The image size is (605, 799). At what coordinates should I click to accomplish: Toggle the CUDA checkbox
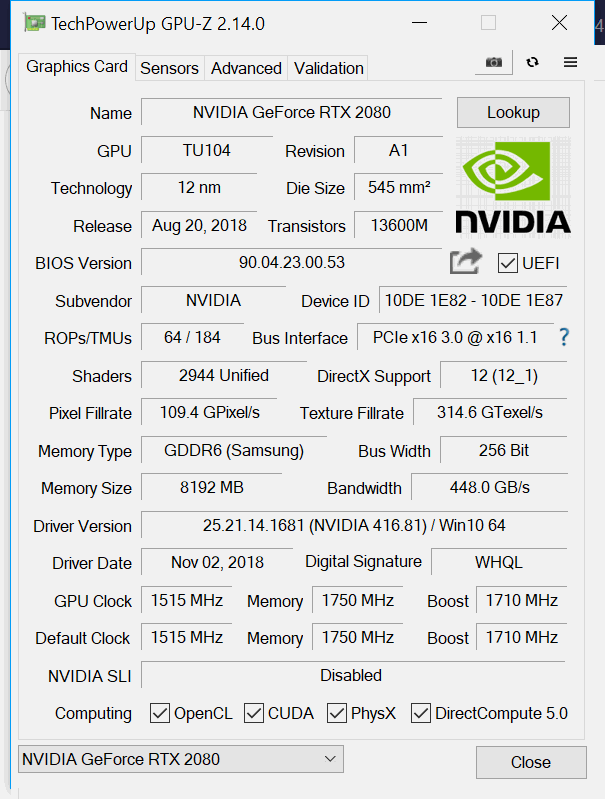click(254, 713)
